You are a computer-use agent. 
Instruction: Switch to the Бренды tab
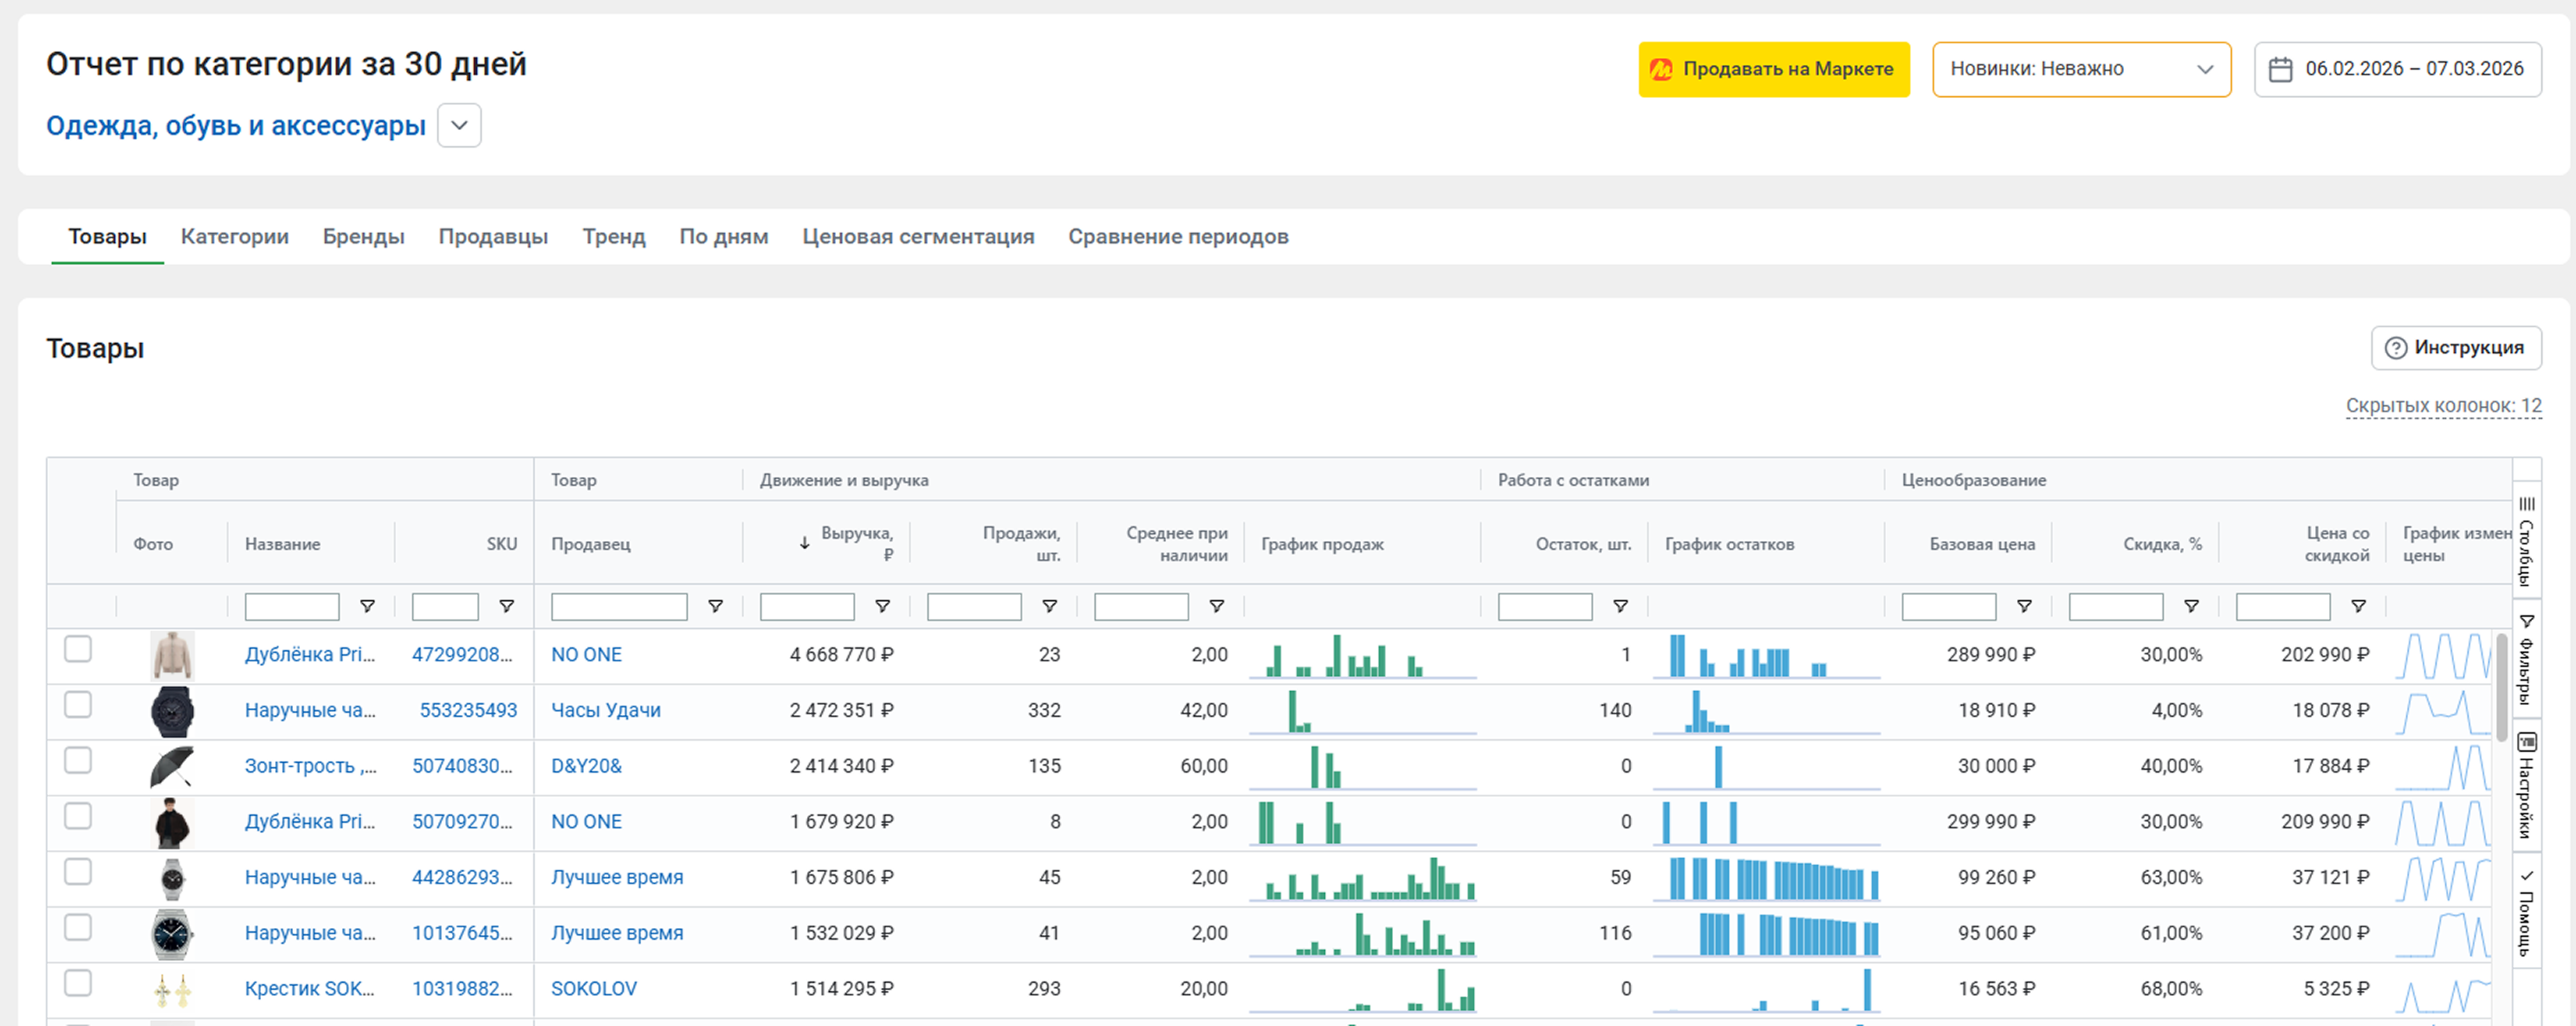tap(363, 237)
